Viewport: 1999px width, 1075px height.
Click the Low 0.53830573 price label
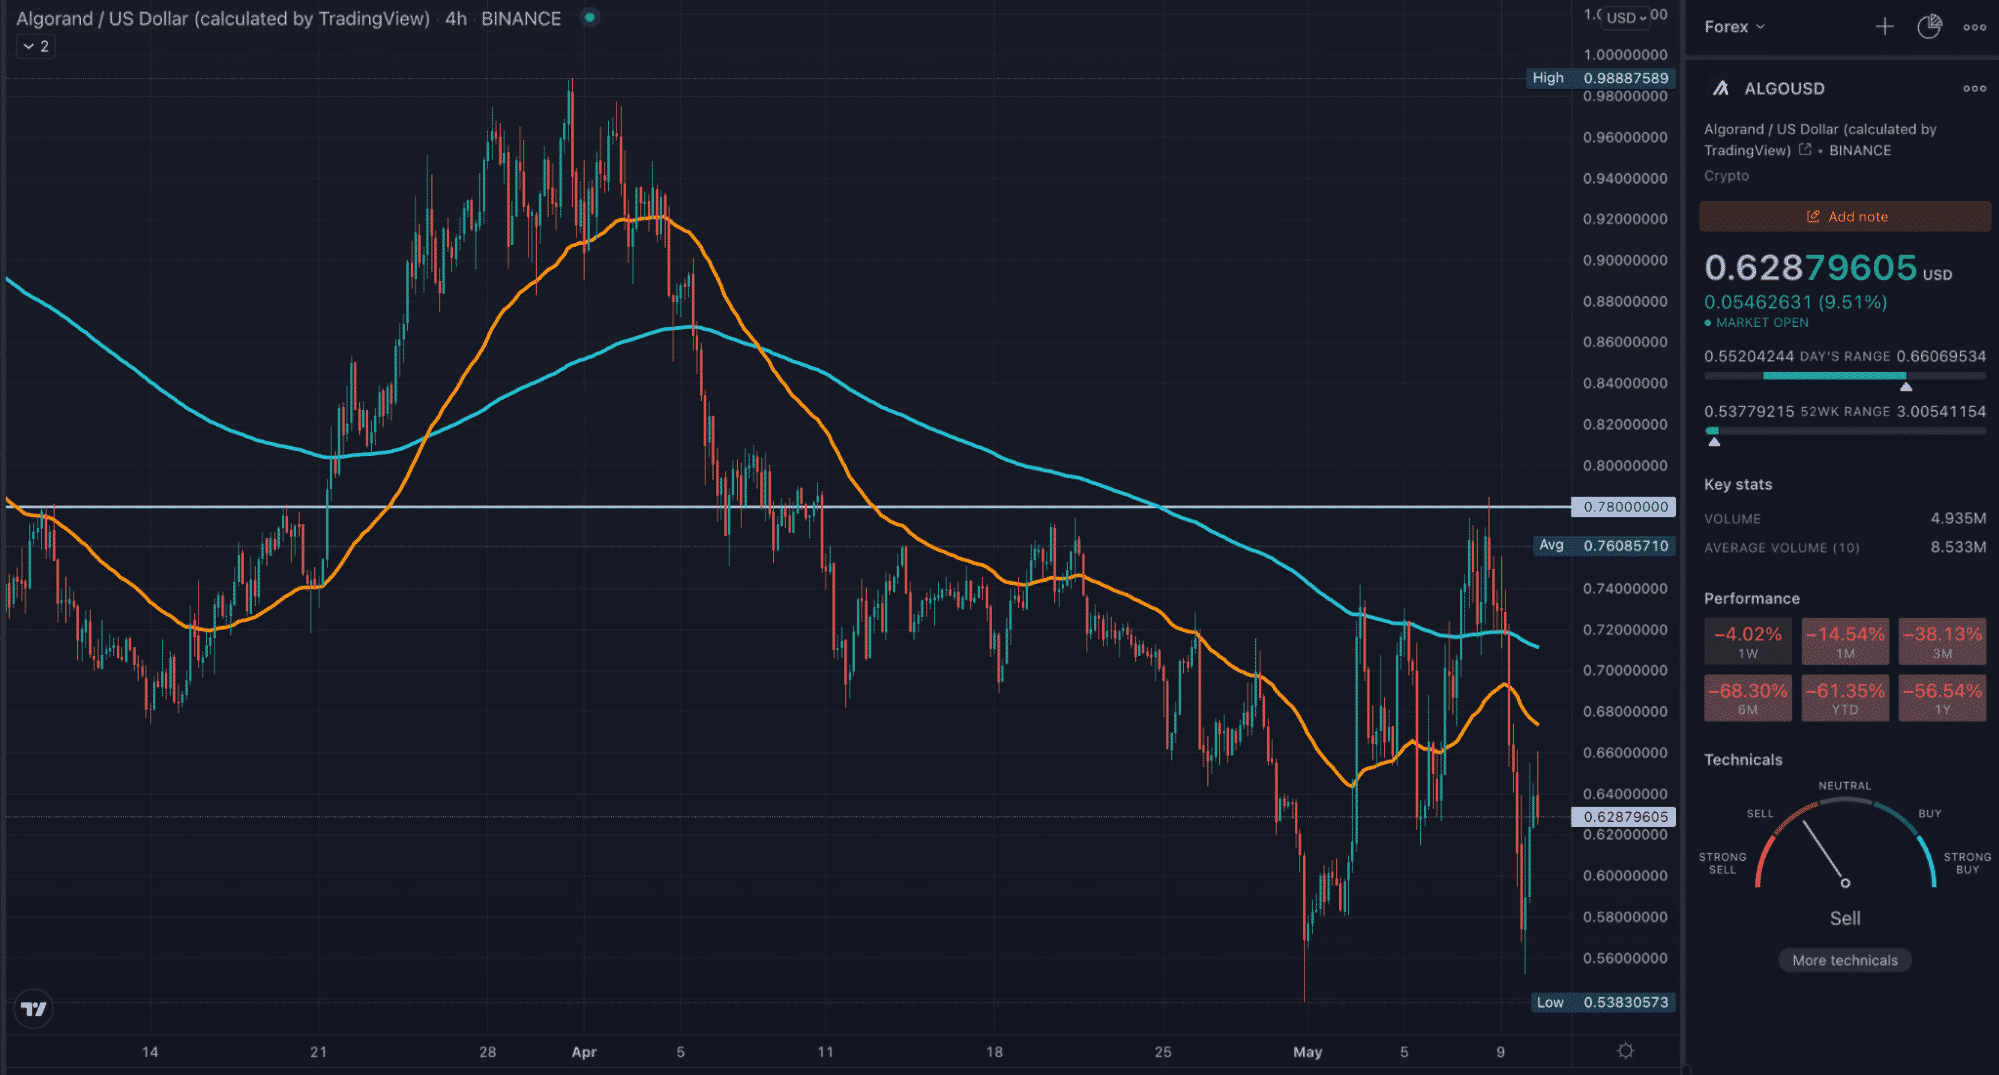(1603, 1002)
